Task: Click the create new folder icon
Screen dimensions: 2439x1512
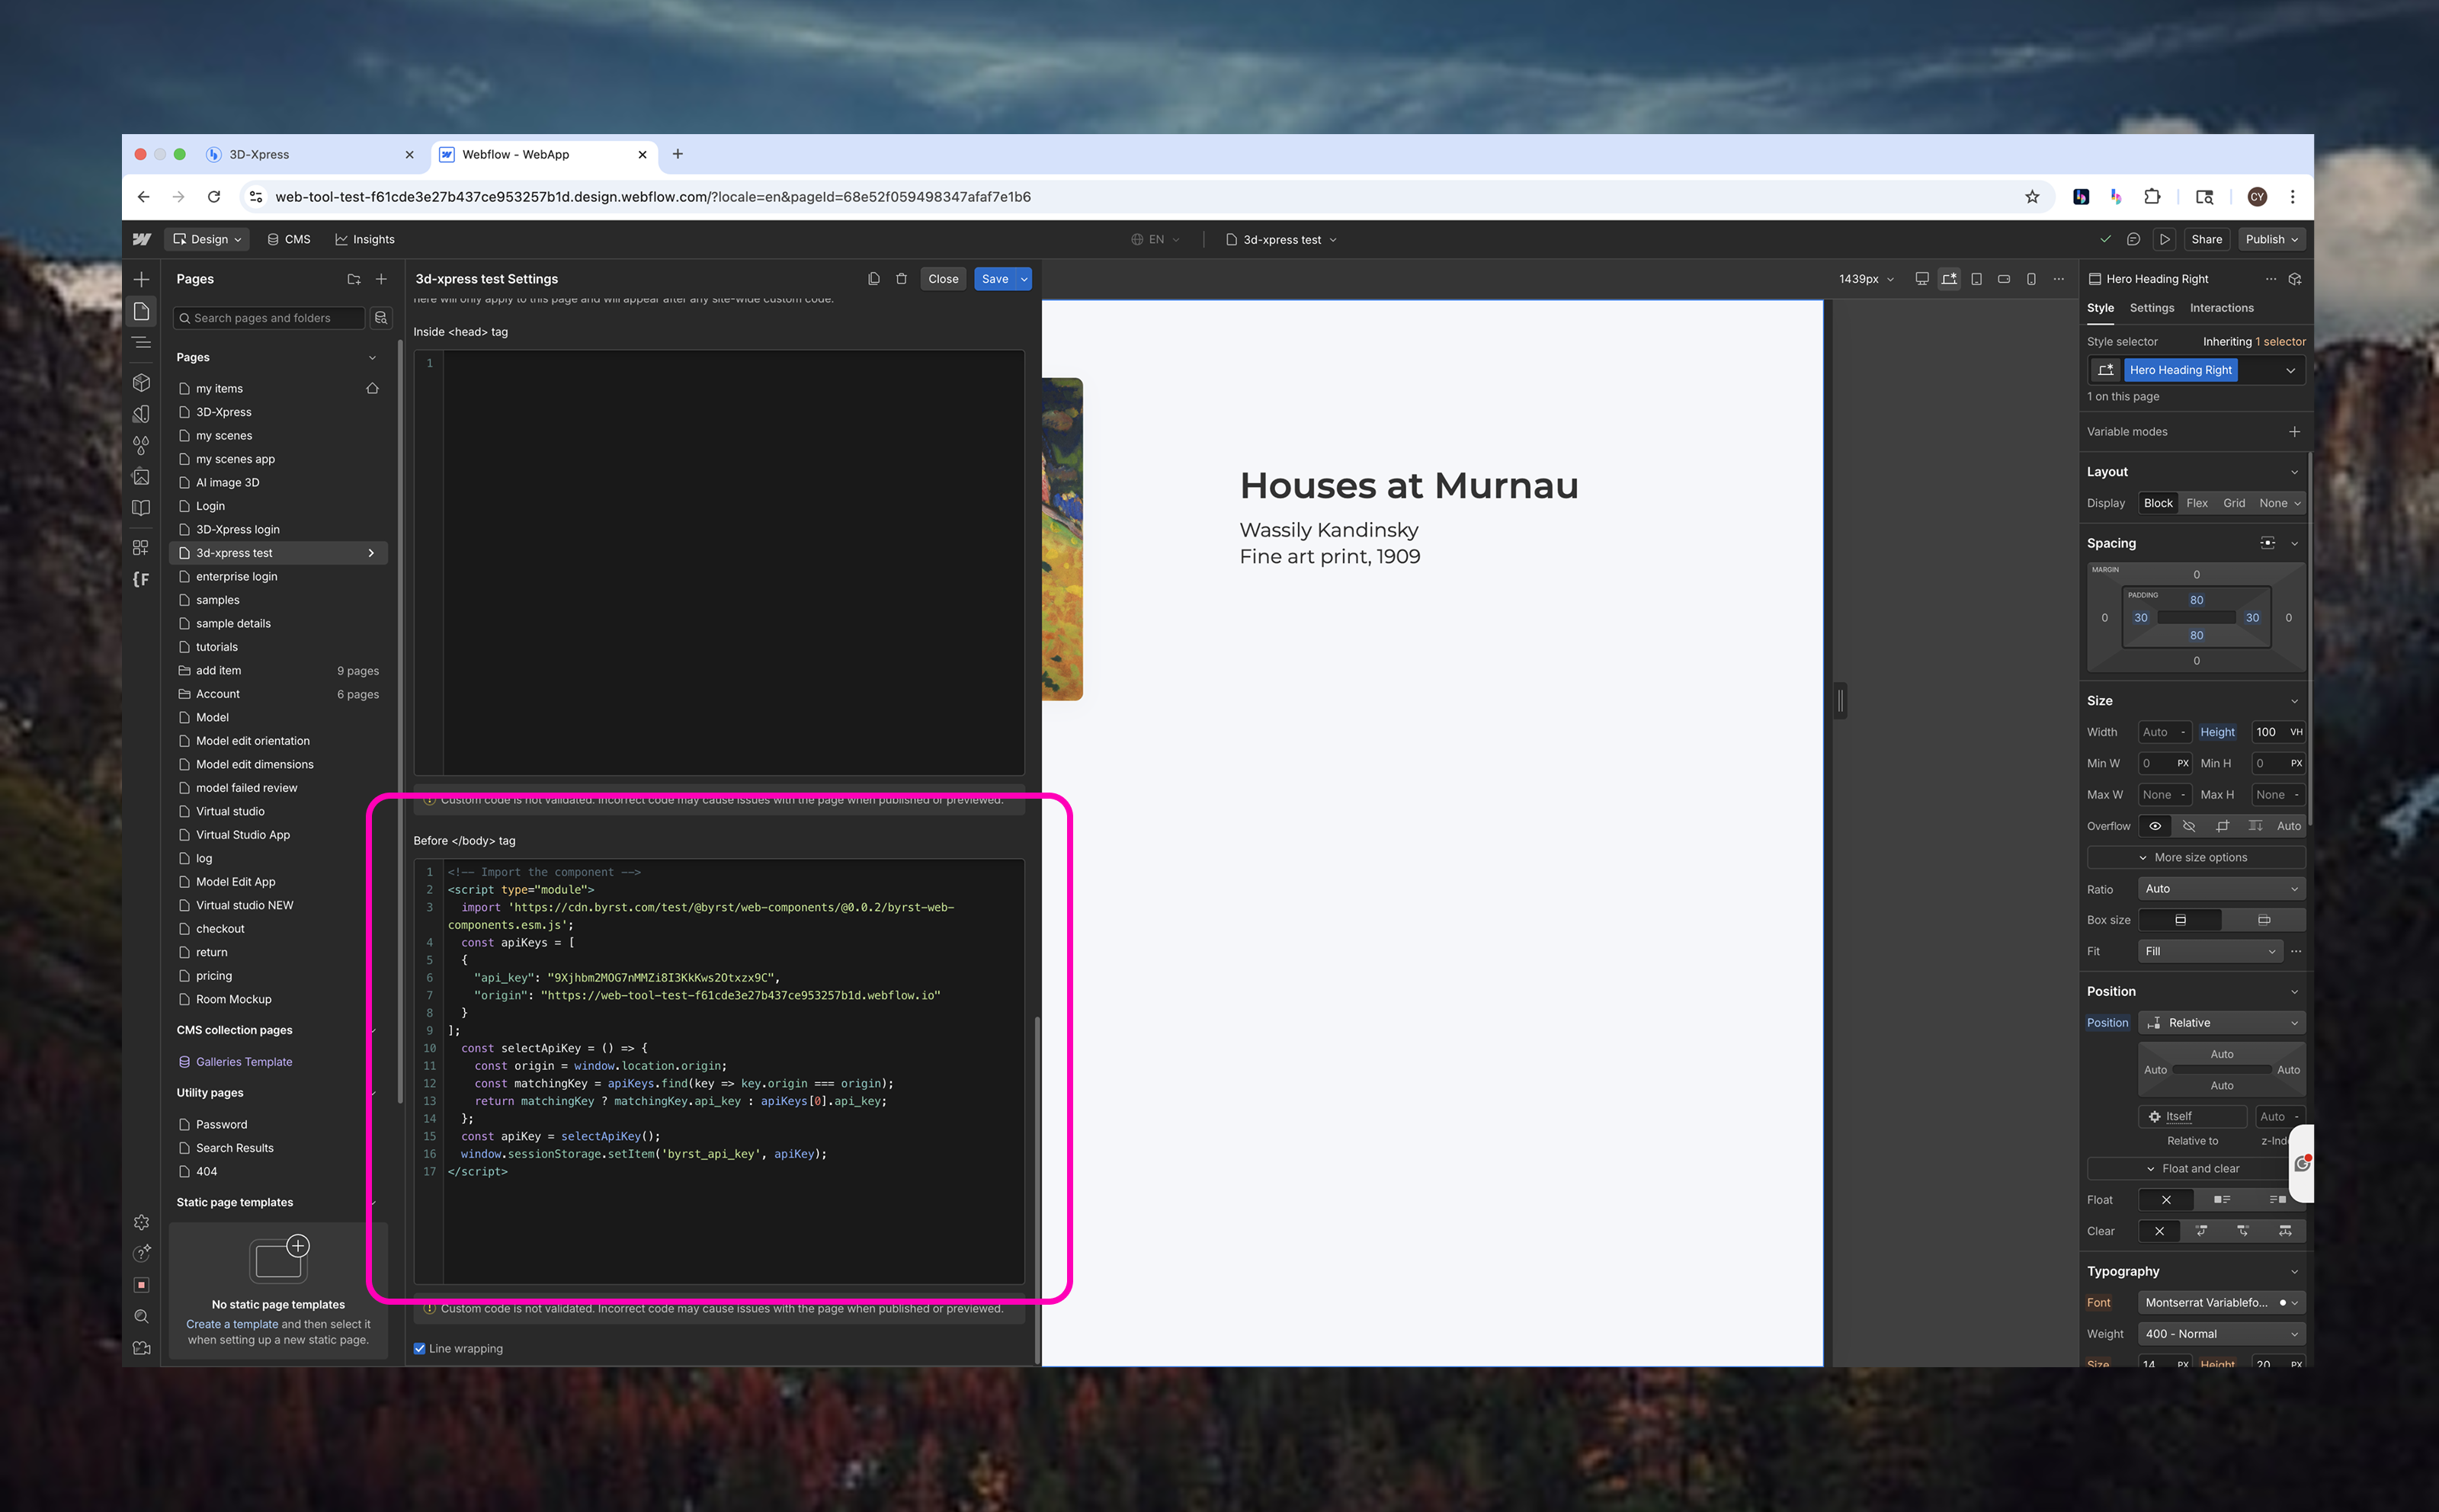Action: 353,279
